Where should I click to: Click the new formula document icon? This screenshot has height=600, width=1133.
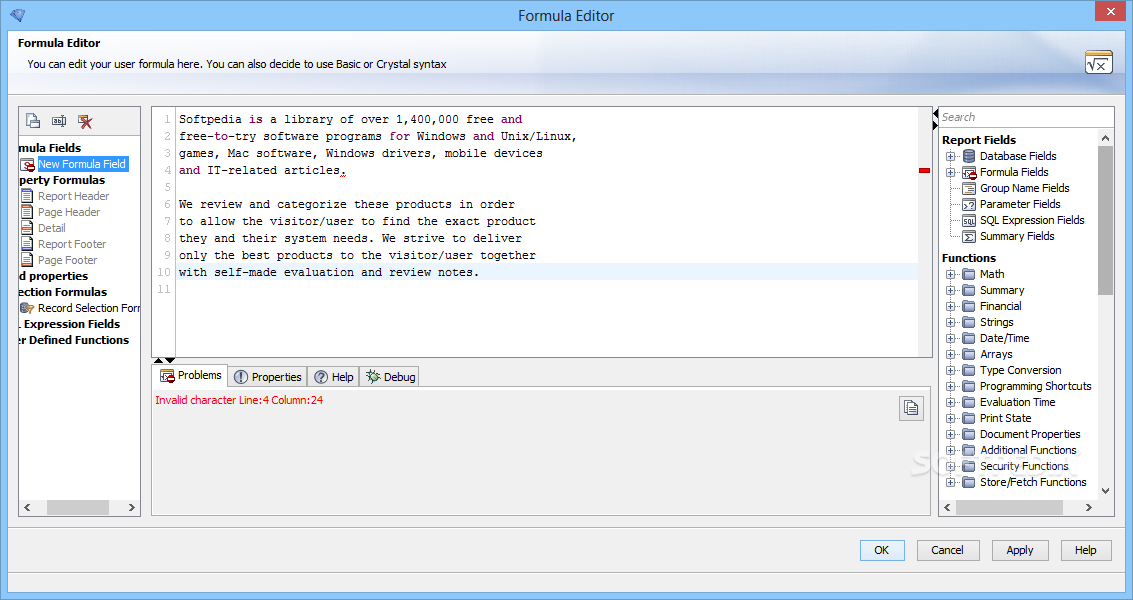coord(33,121)
